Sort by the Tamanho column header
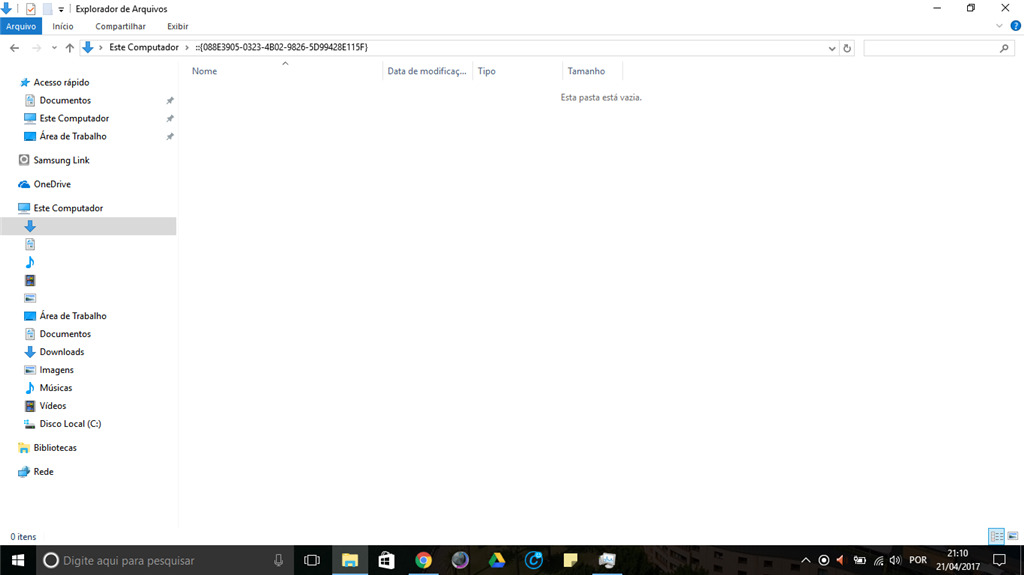Viewport: 1024px width, 575px height. tap(586, 71)
